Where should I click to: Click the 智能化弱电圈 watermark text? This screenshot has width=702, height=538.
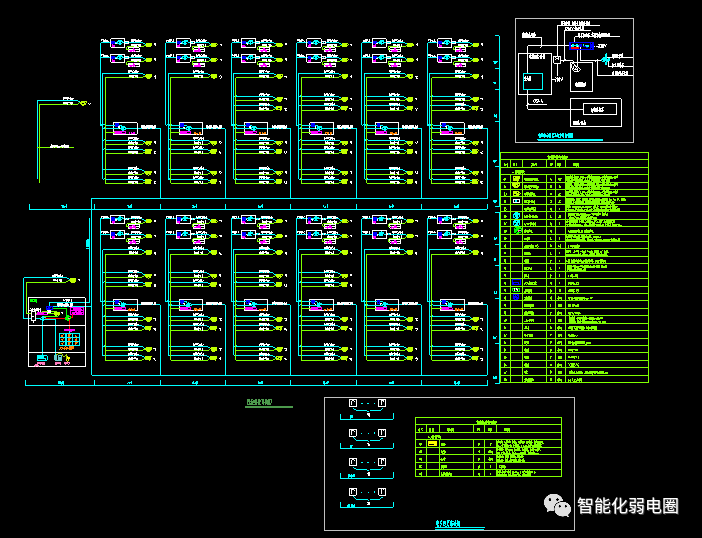coord(628,506)
